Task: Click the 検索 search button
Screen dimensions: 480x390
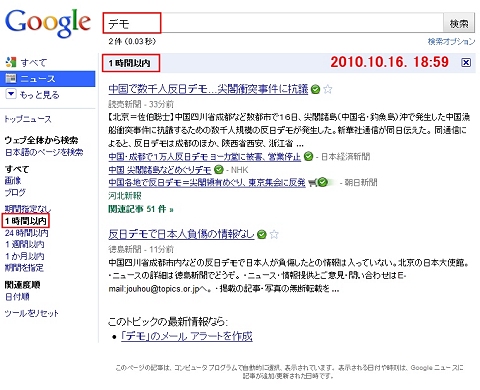Action: tap(459, 23)
